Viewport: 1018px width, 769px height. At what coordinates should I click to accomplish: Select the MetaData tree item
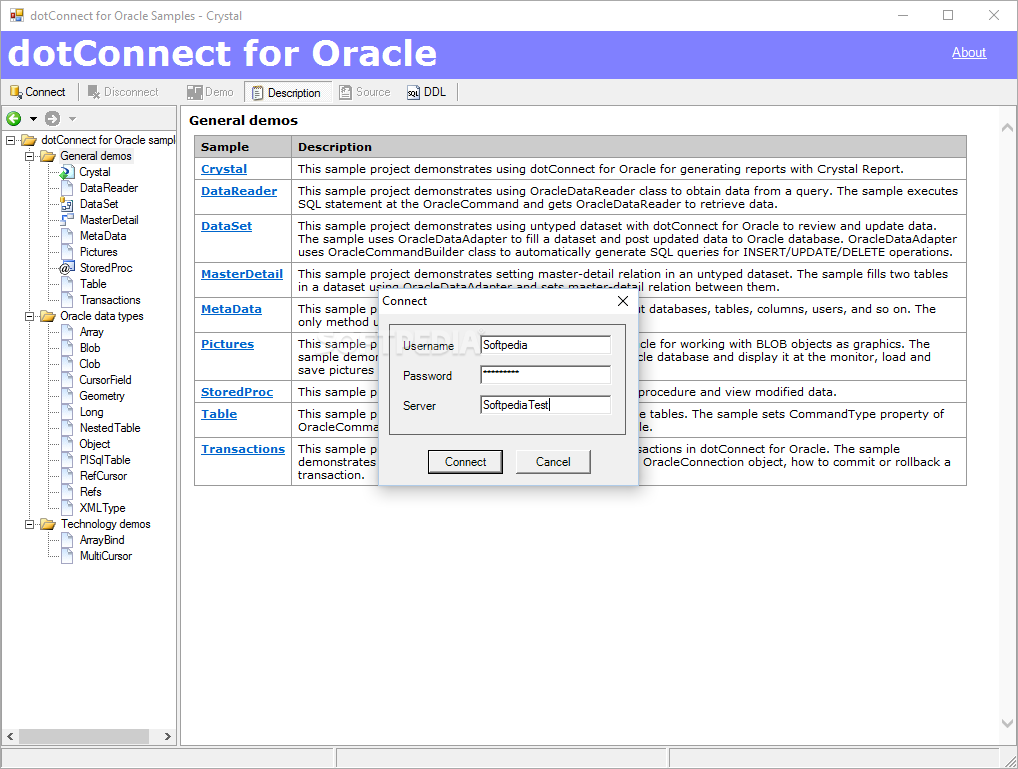tap(103, 236)
